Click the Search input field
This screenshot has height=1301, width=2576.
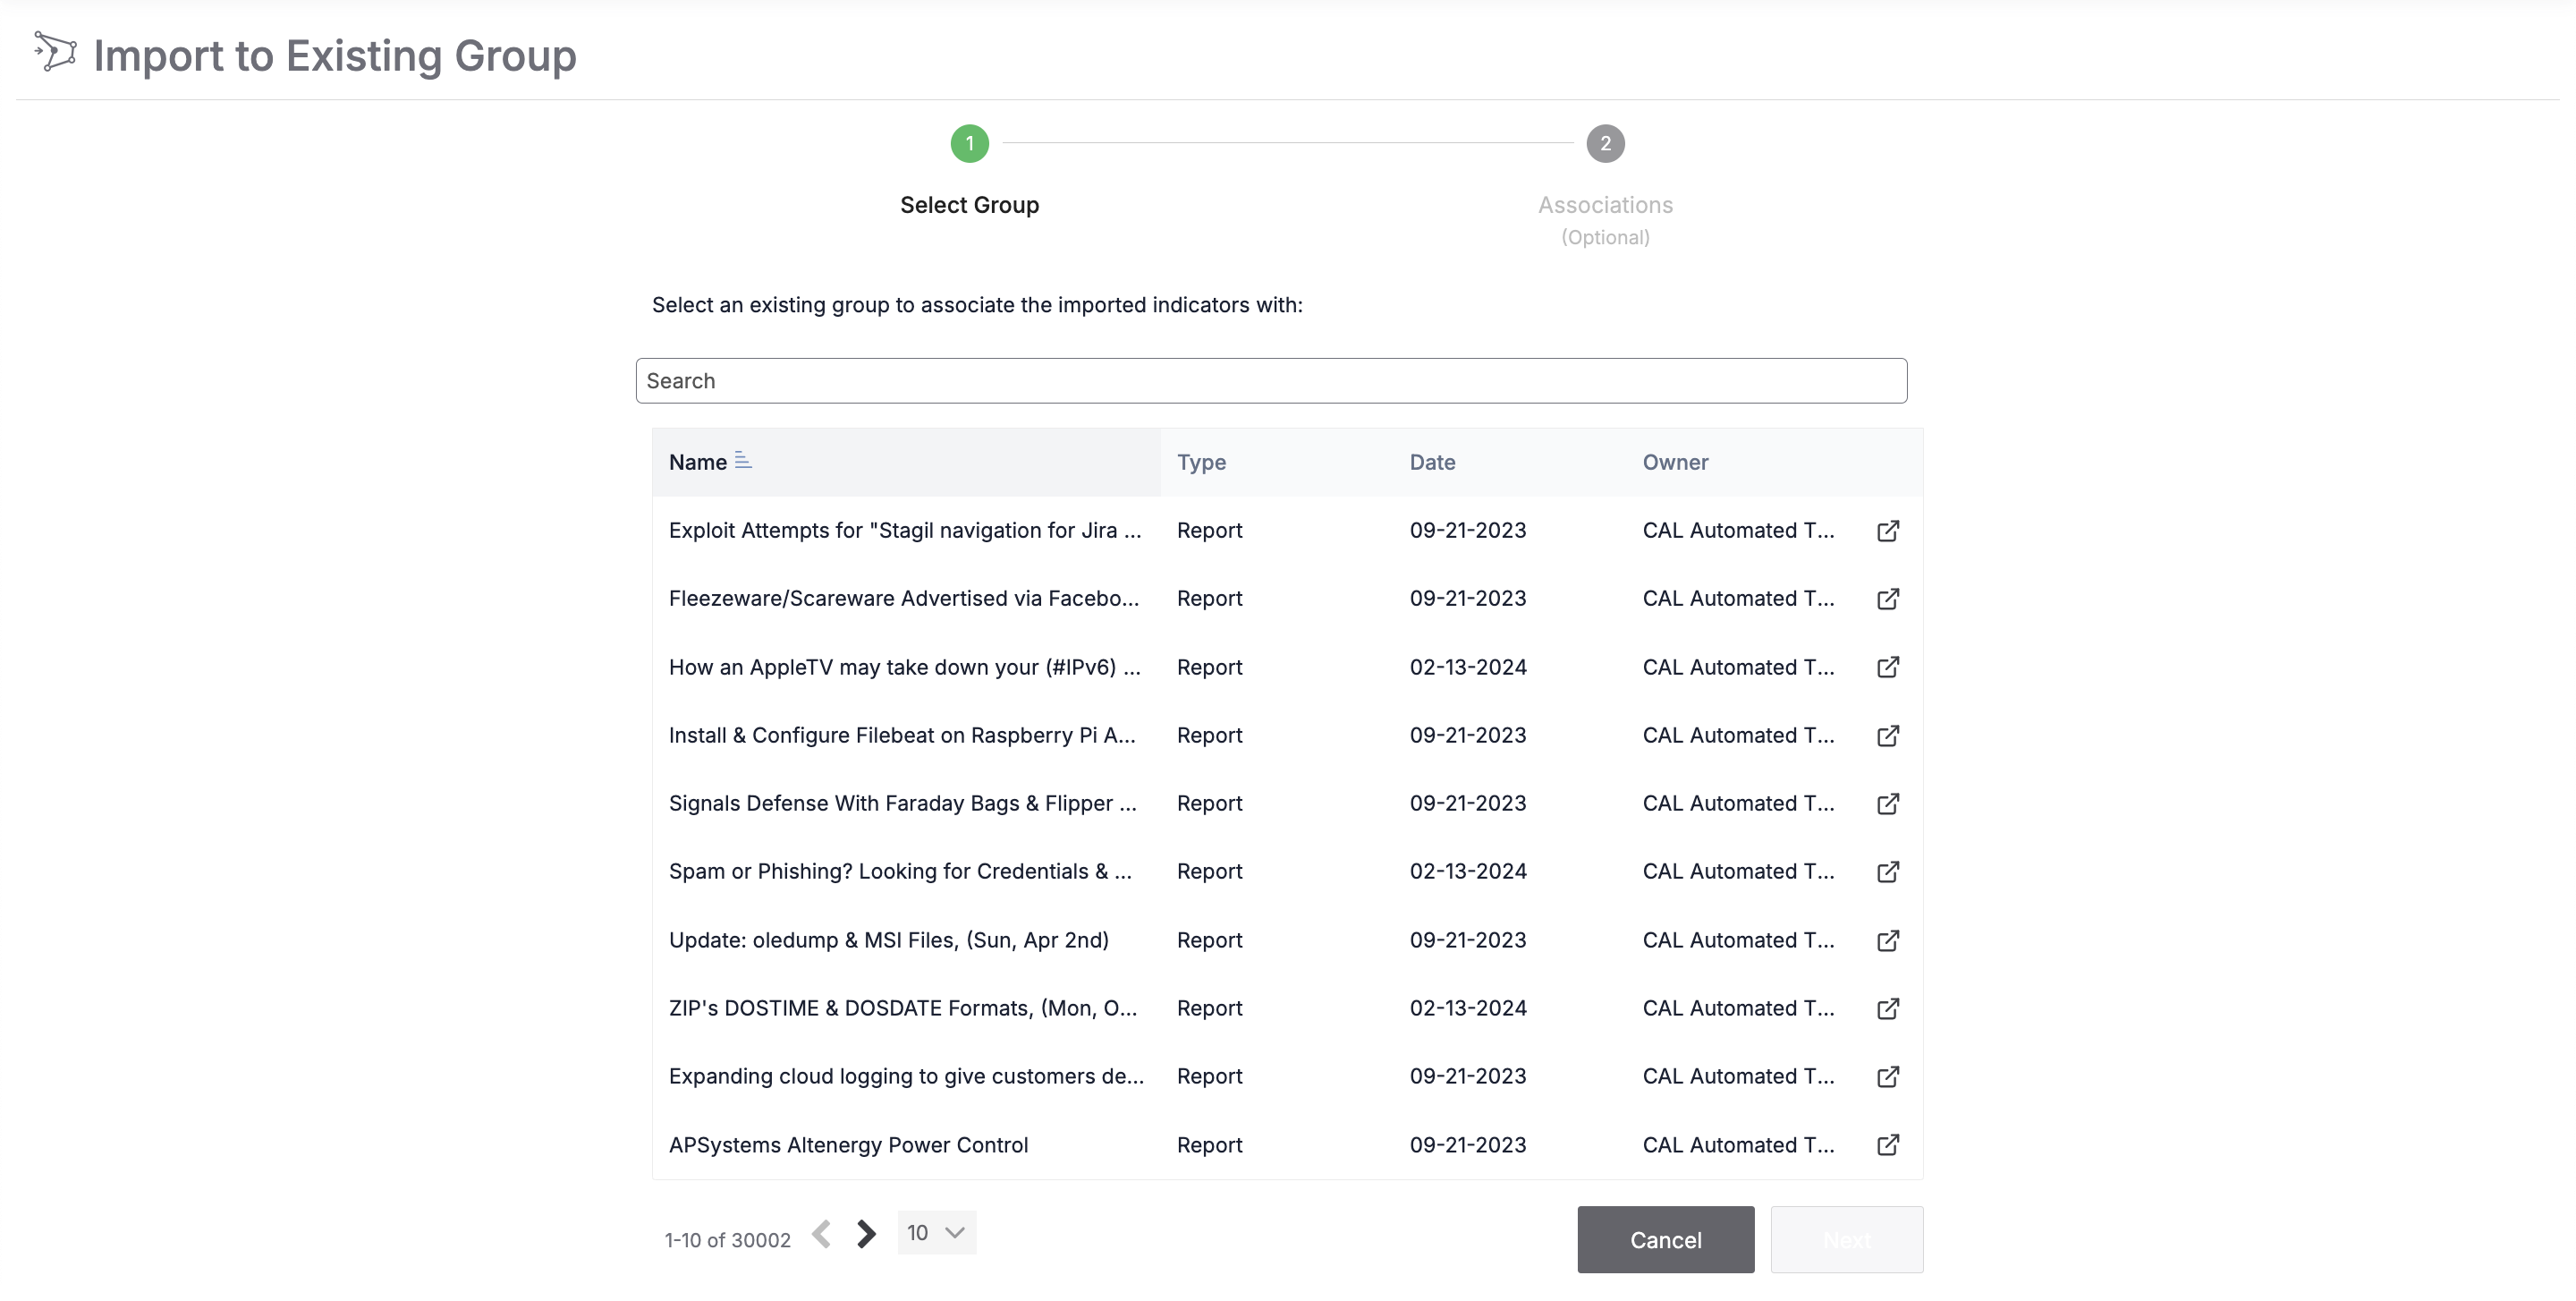point(1271,381)
